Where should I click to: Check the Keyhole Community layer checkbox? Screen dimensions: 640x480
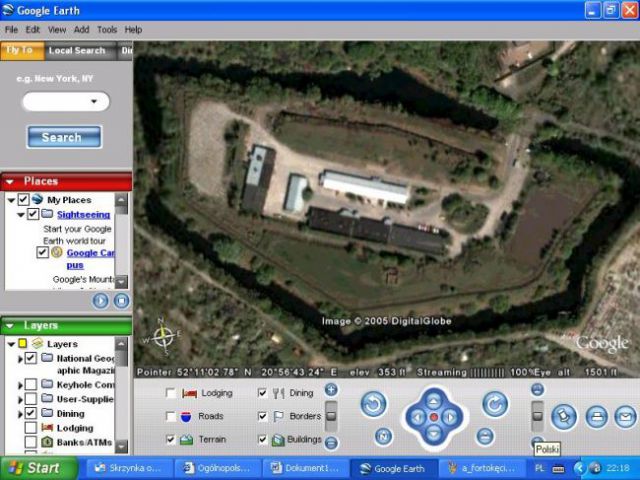point(31,384)
